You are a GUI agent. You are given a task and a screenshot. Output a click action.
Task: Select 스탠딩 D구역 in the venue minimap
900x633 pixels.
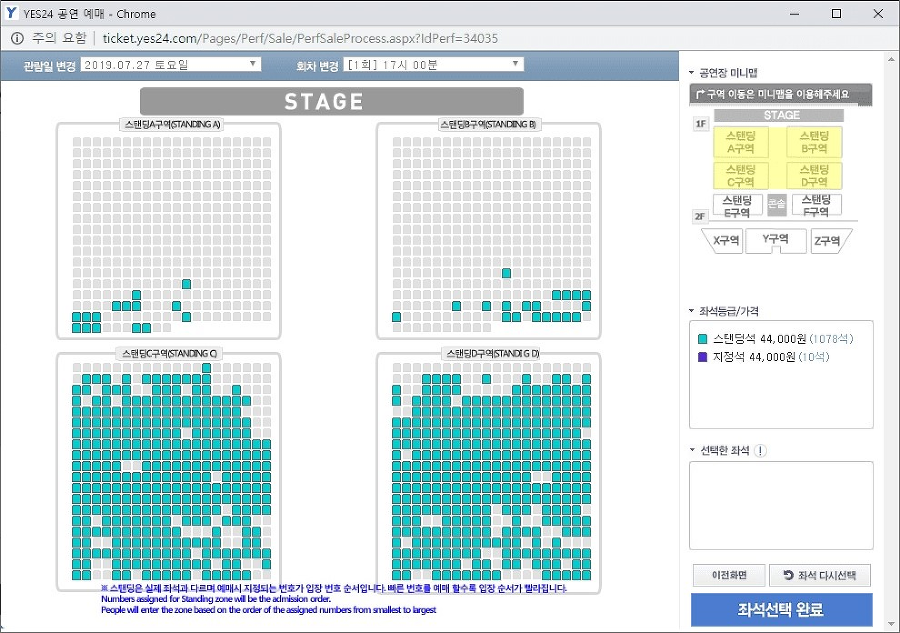point(815,176)
